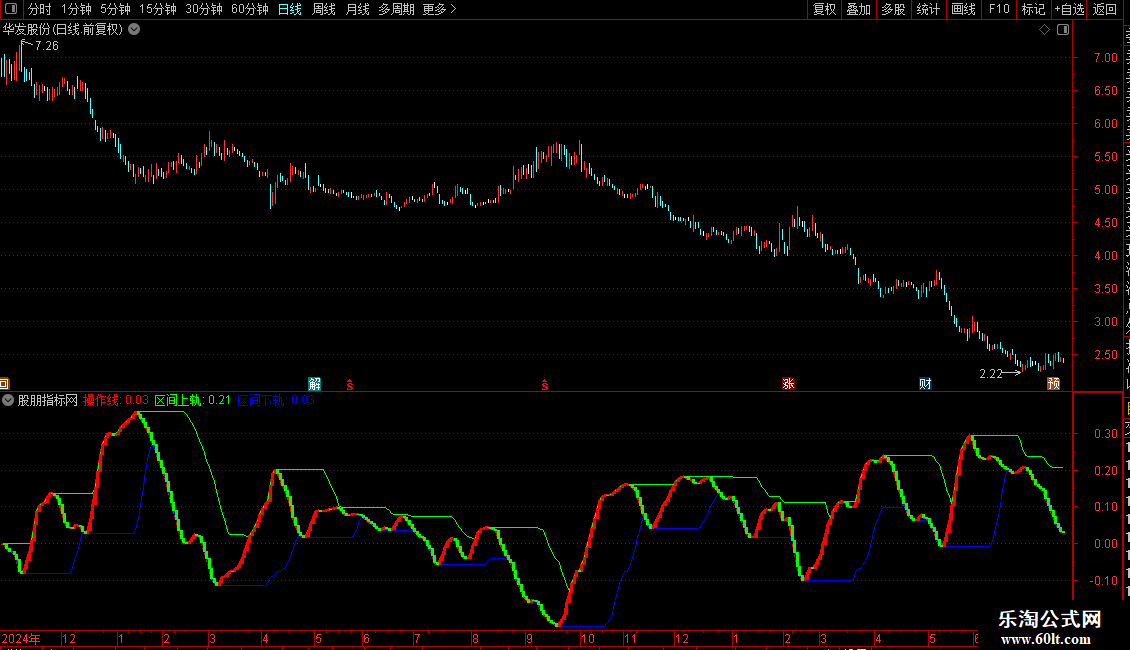1130x650 pixels.
Task: Click the -0.10 indicator axis label
Action: click(1104, 581)
